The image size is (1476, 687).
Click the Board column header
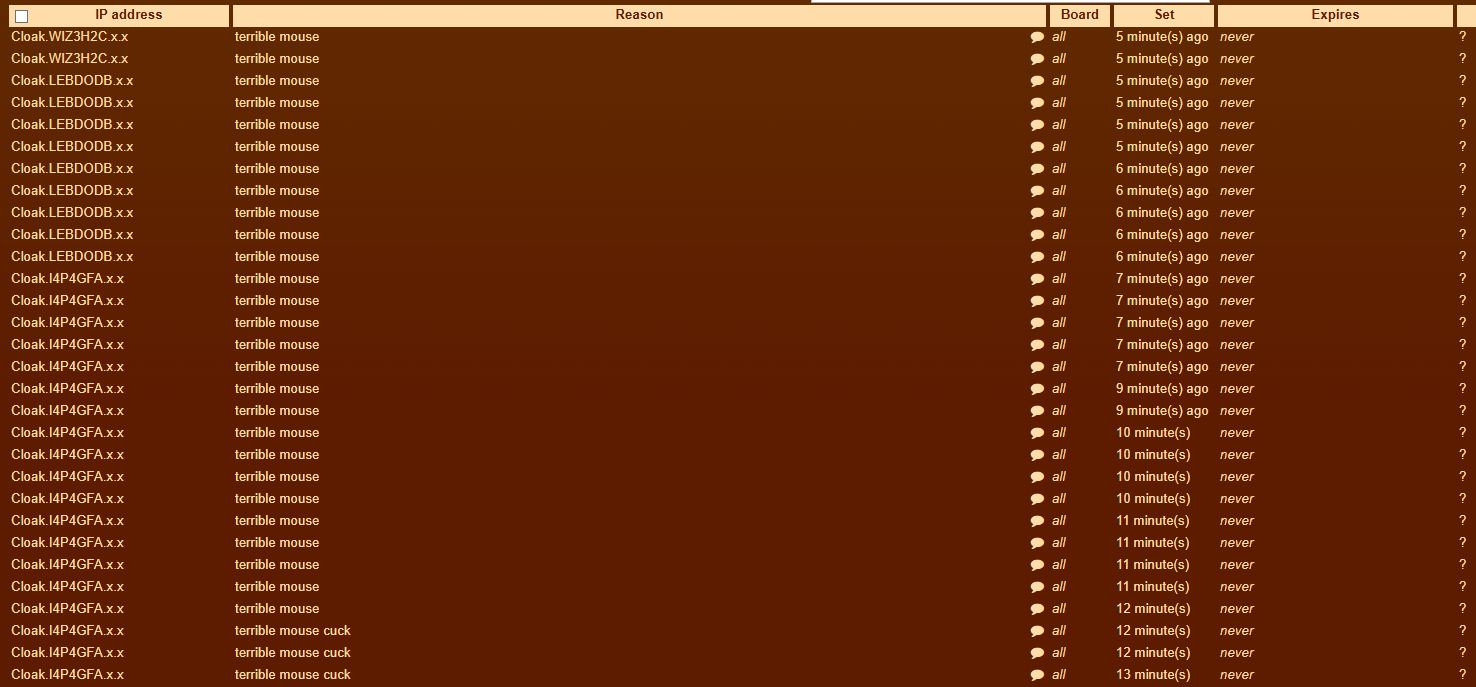point(1079,15)
